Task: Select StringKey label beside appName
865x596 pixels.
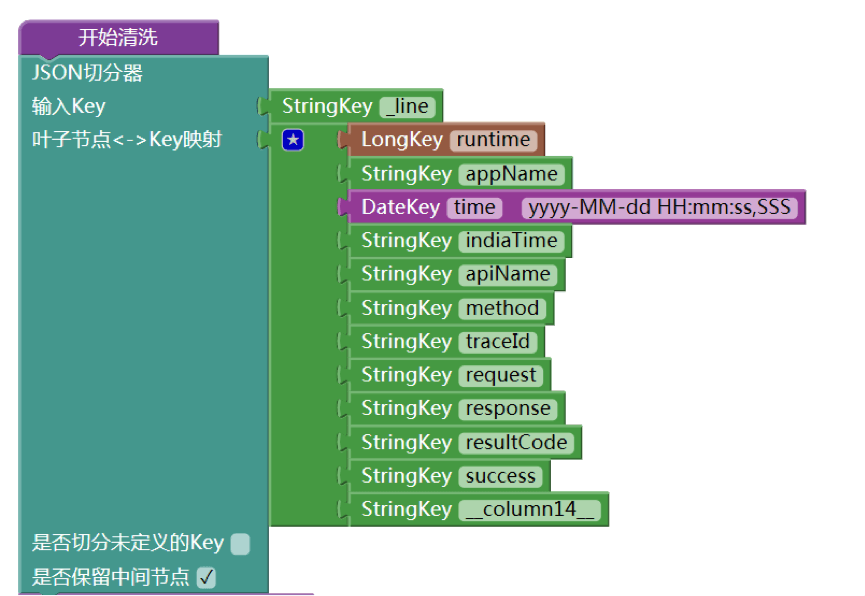Action: click(x=407, y=174)
